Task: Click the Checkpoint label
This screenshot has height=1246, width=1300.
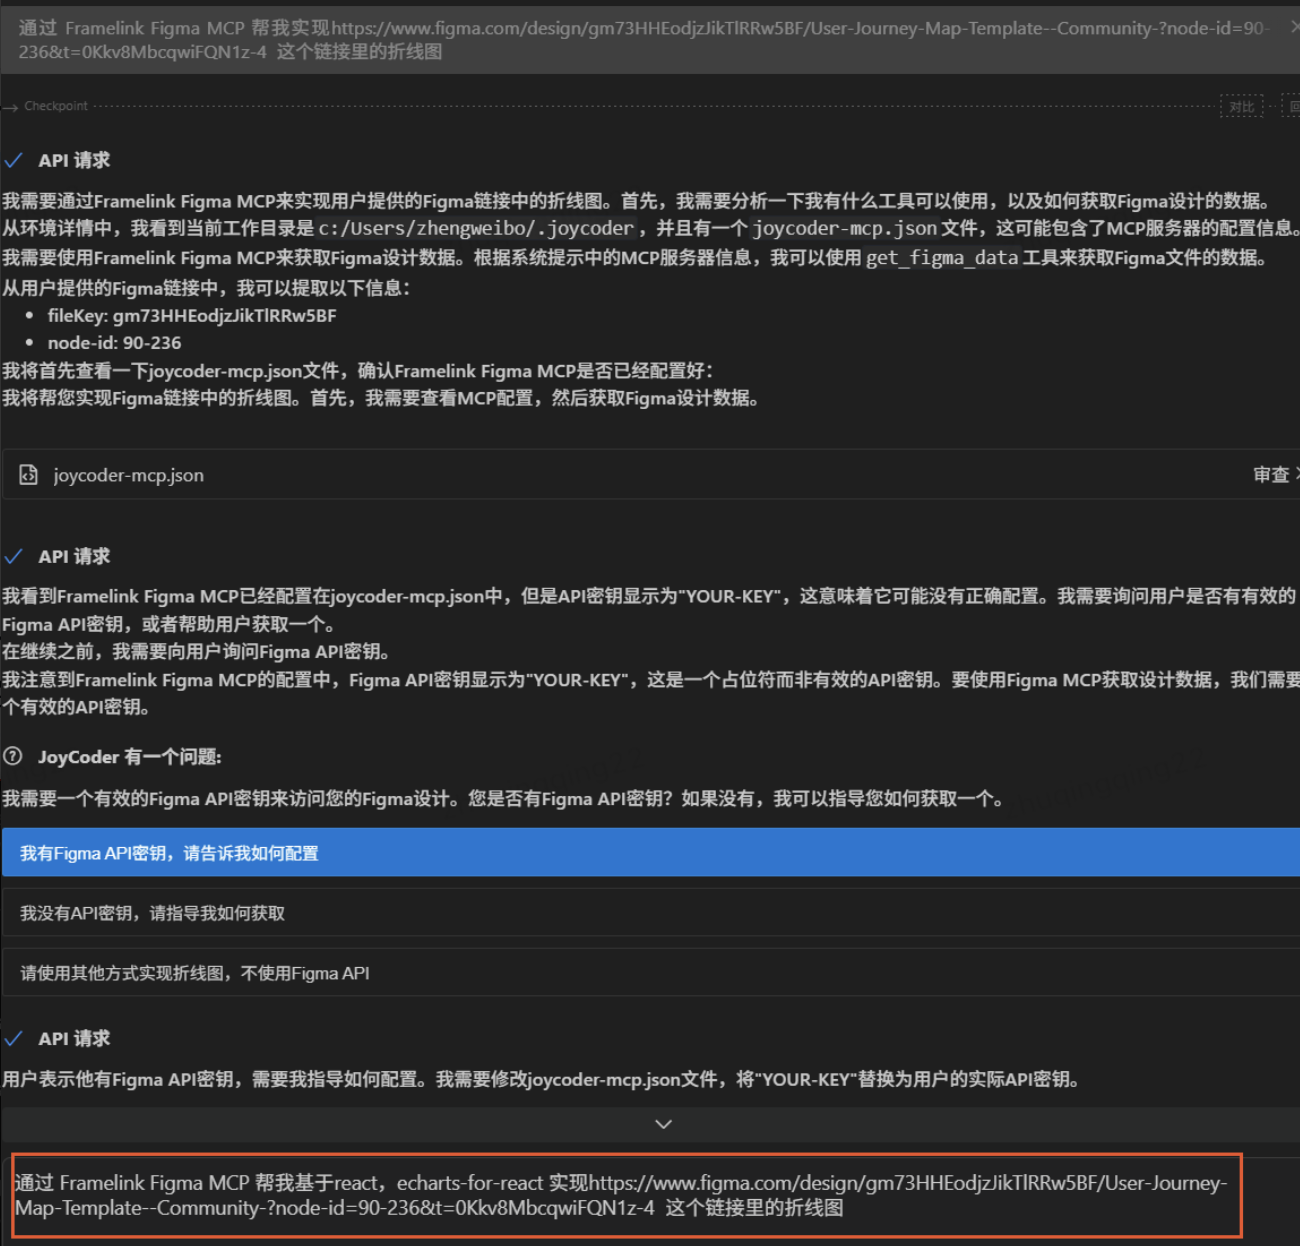Action: 56,106
